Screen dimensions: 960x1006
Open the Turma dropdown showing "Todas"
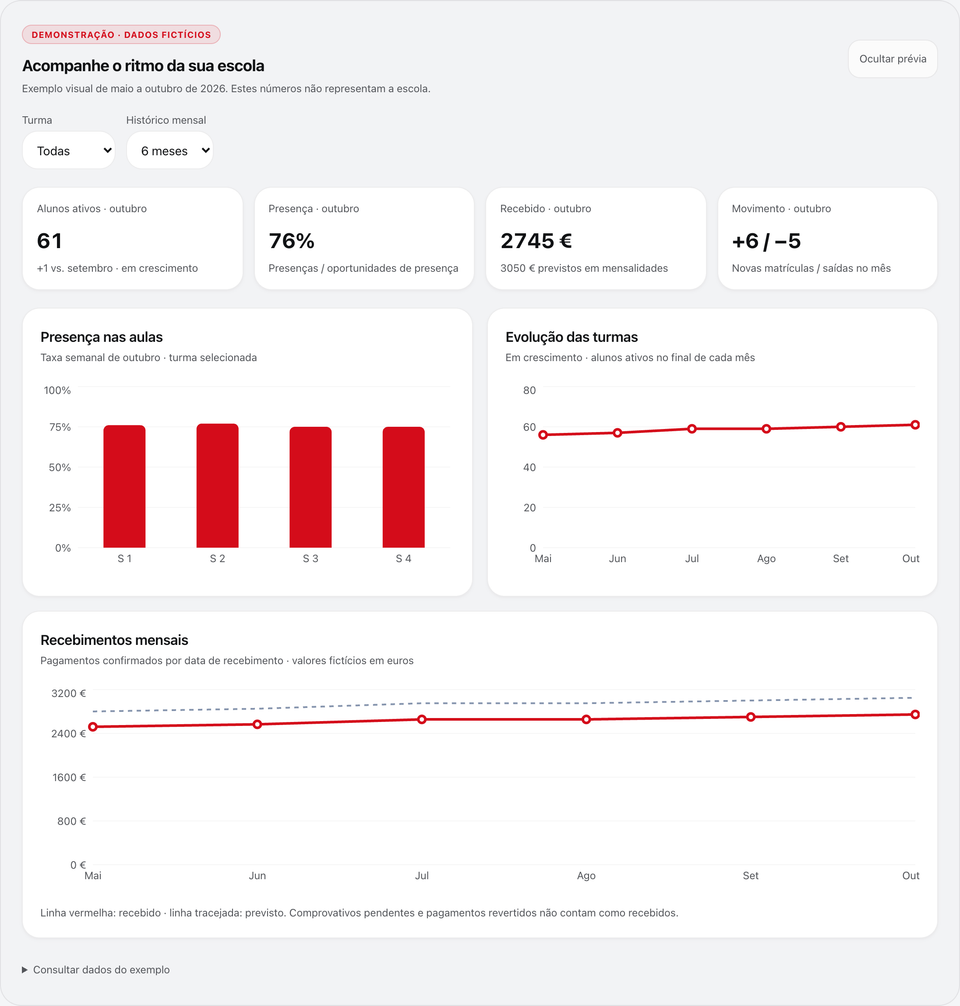click(69, 151)
